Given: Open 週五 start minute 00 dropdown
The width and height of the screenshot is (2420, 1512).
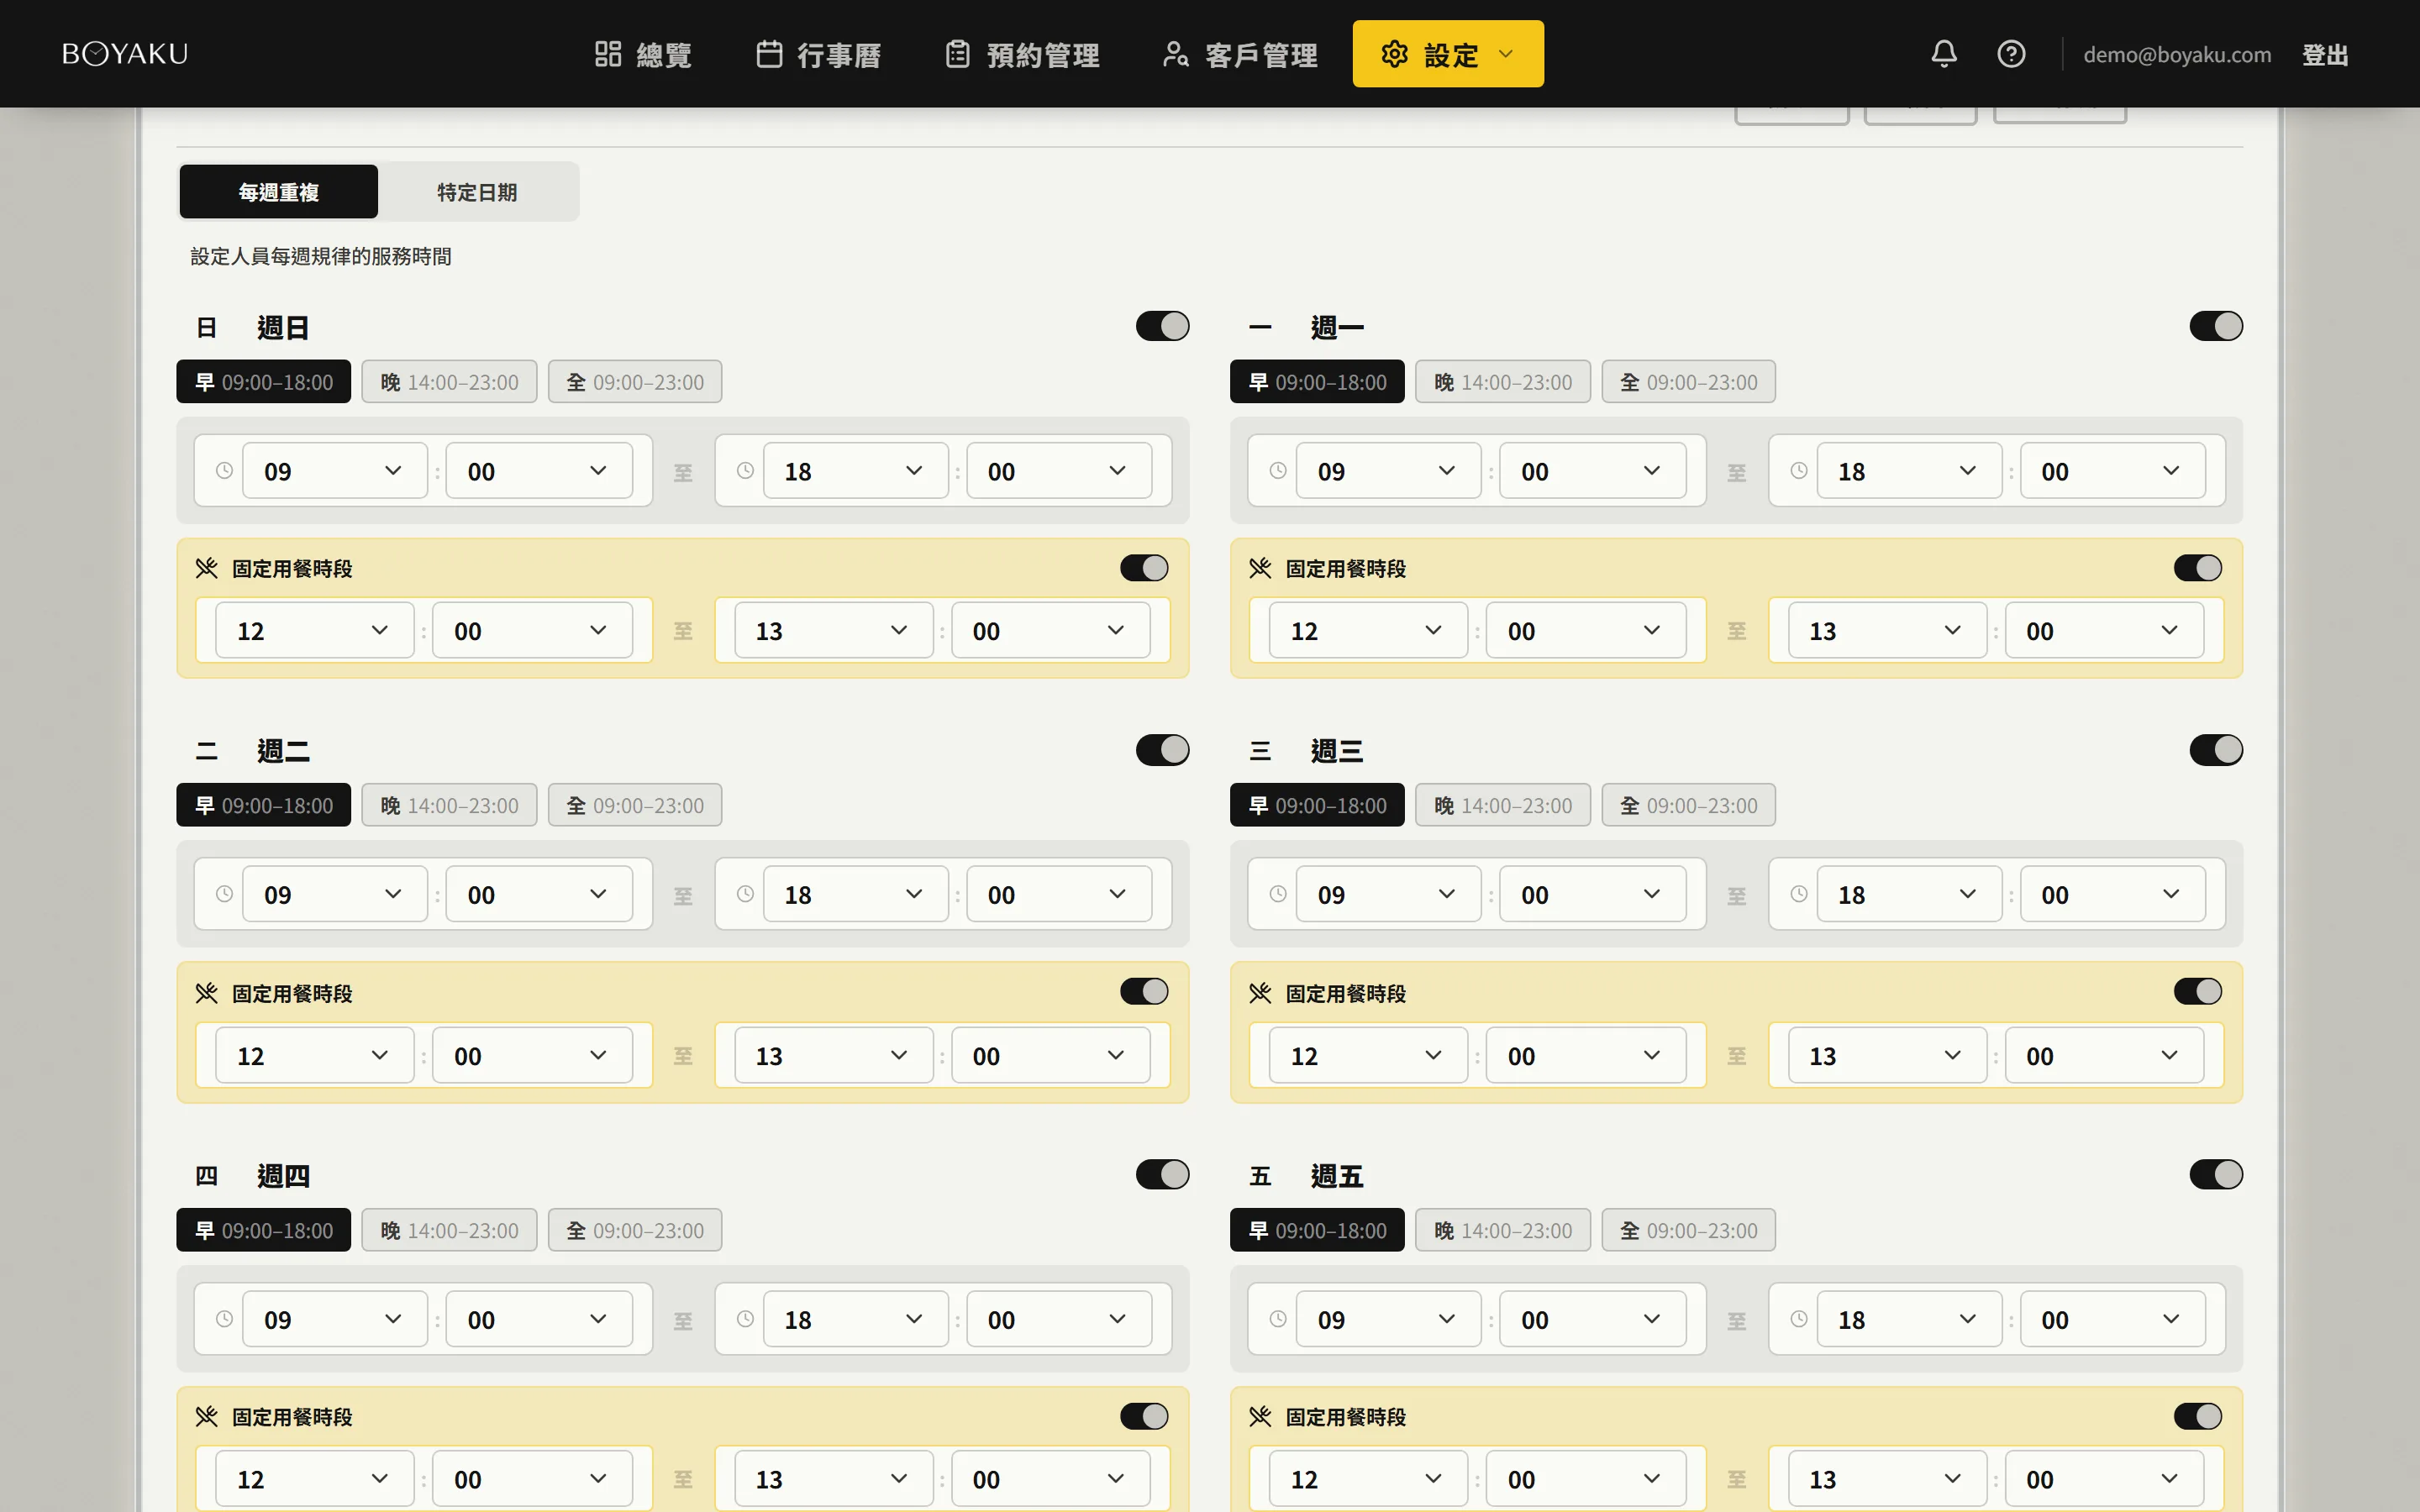Looking at the screenshot, I should 1592,1319.
